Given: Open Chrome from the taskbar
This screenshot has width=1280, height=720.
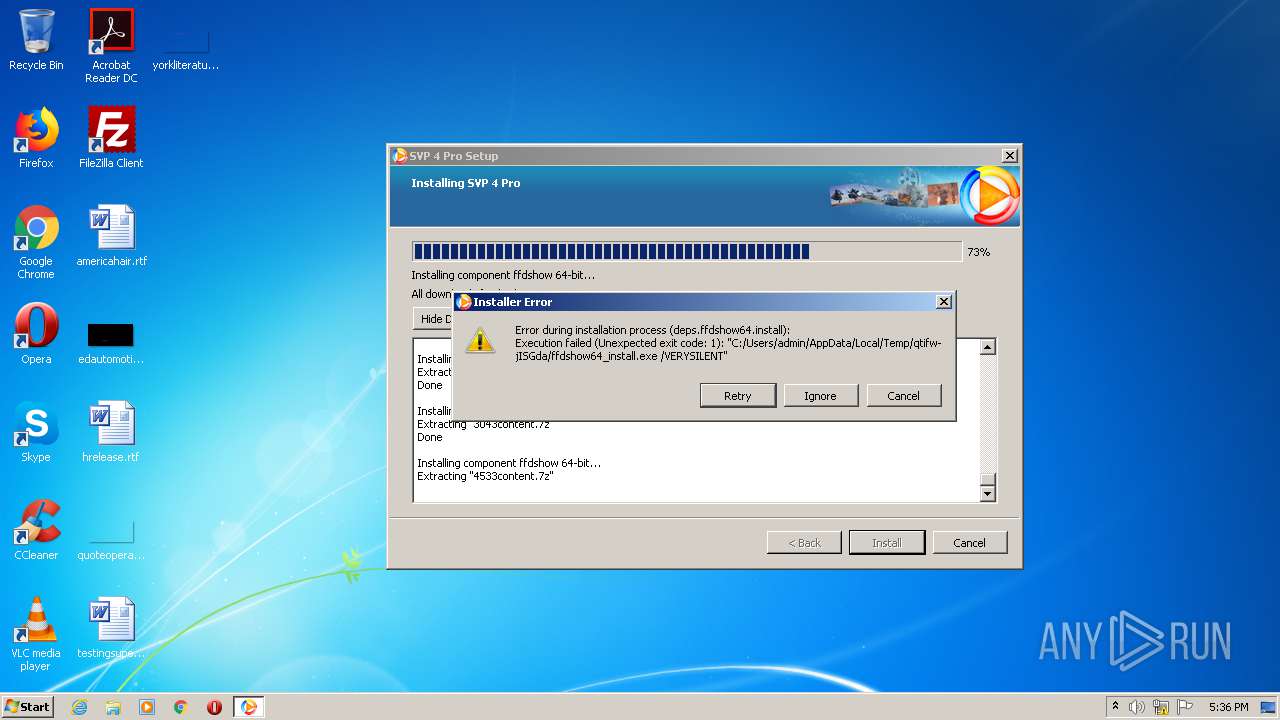Looking at the screenshot, I should click(181, 707).
